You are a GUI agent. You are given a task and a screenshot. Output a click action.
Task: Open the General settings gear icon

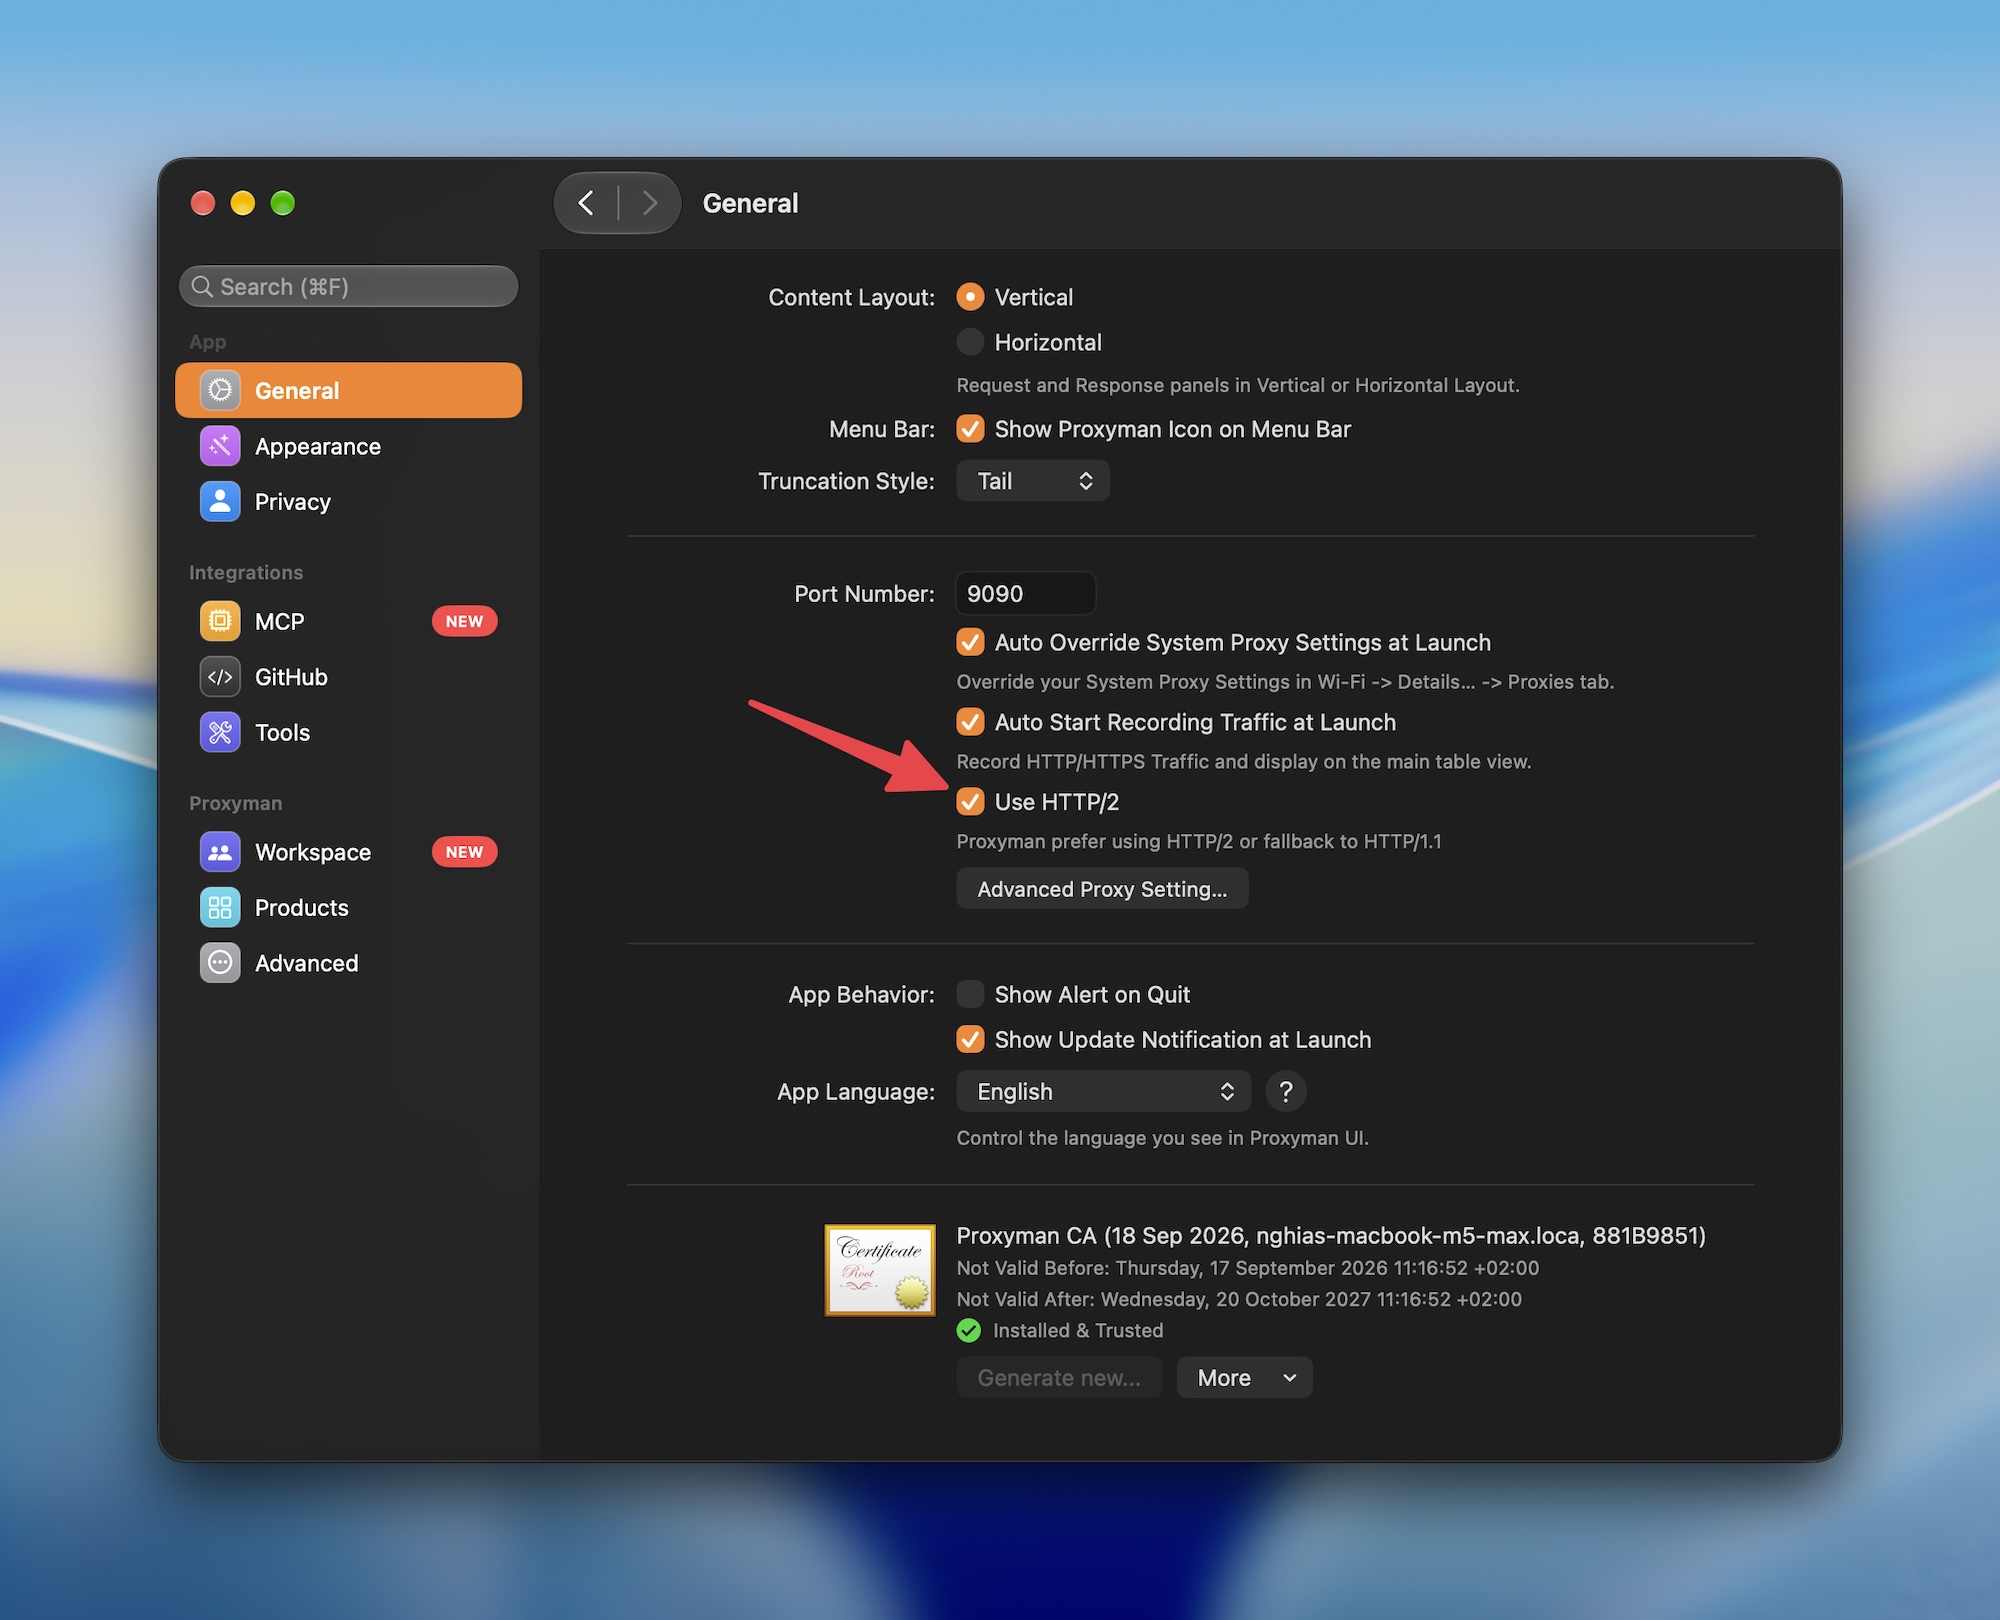pyautogui.click(x=220, y=390)
